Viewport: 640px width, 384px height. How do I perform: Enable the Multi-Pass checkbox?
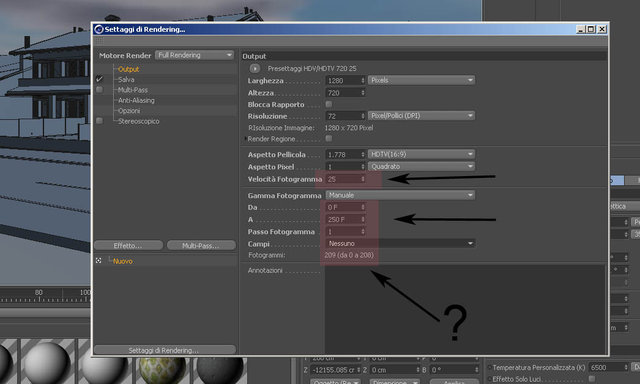(99, 89)
